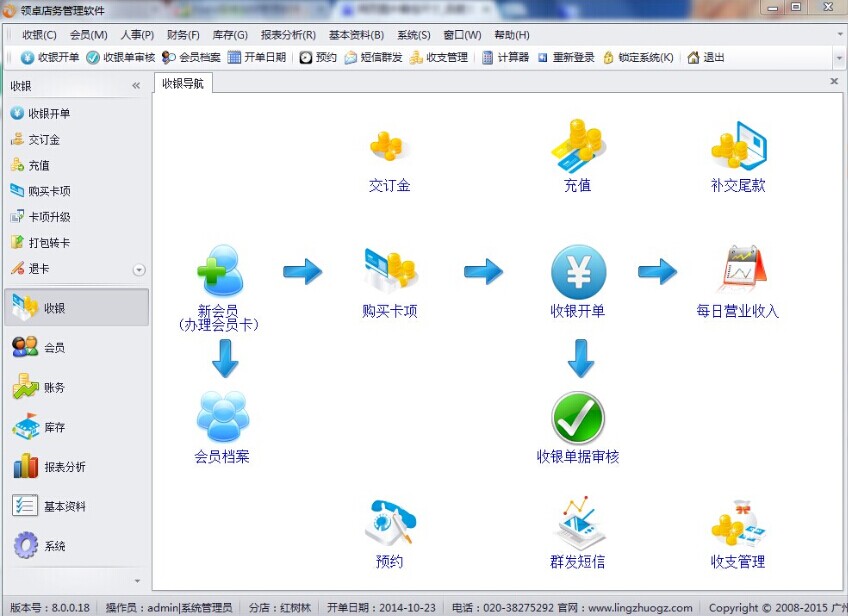Image resolution: width=848 pixels, height=616 pixels.
Task: Open the 收银单据审核 green checkmark icon
Action: (578, 419)
